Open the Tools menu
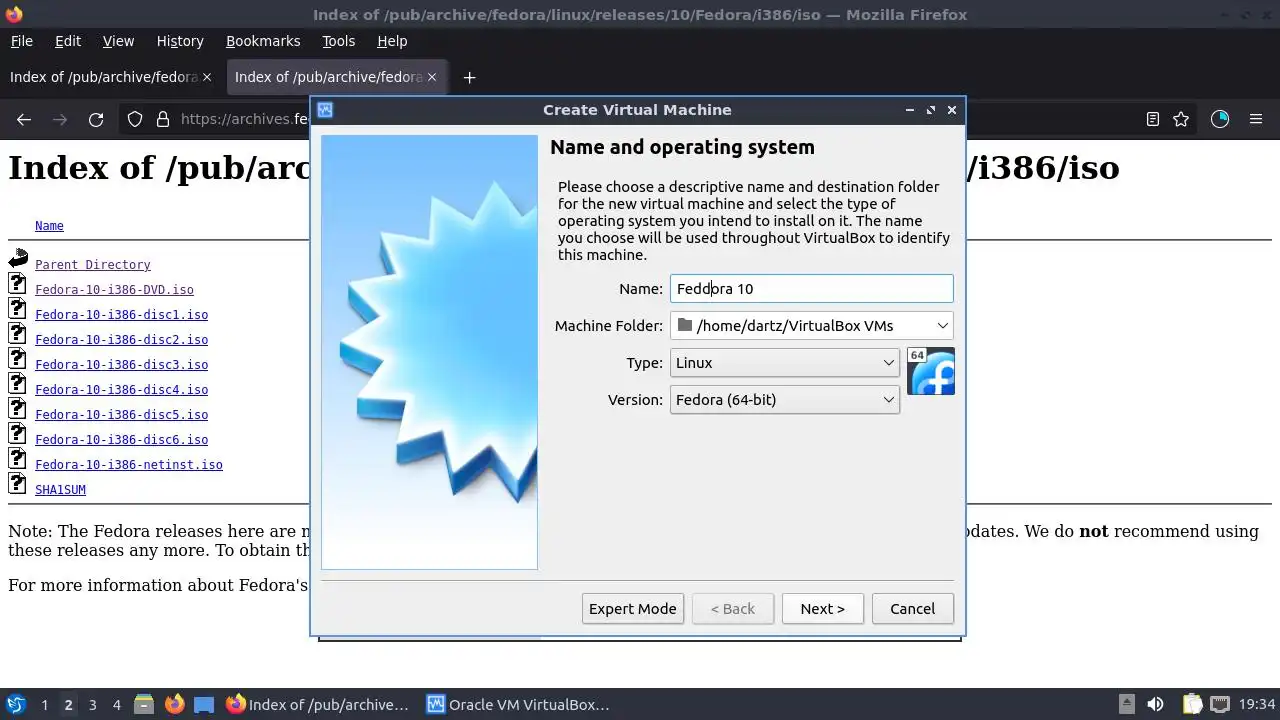 (x=339, y=41)
